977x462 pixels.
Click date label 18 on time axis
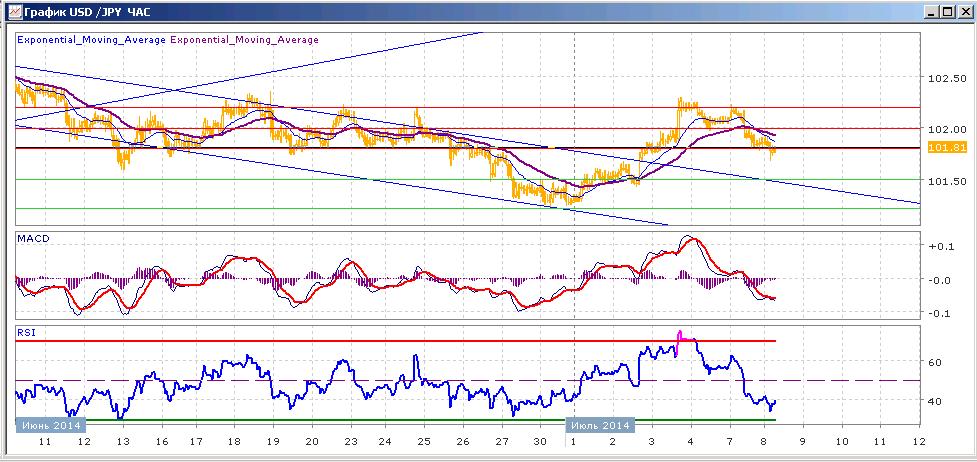[x=236, y=441]
